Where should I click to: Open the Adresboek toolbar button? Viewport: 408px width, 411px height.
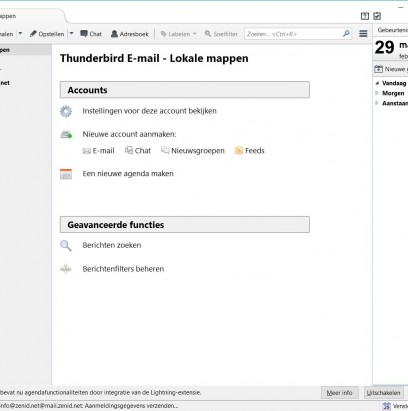130,34
